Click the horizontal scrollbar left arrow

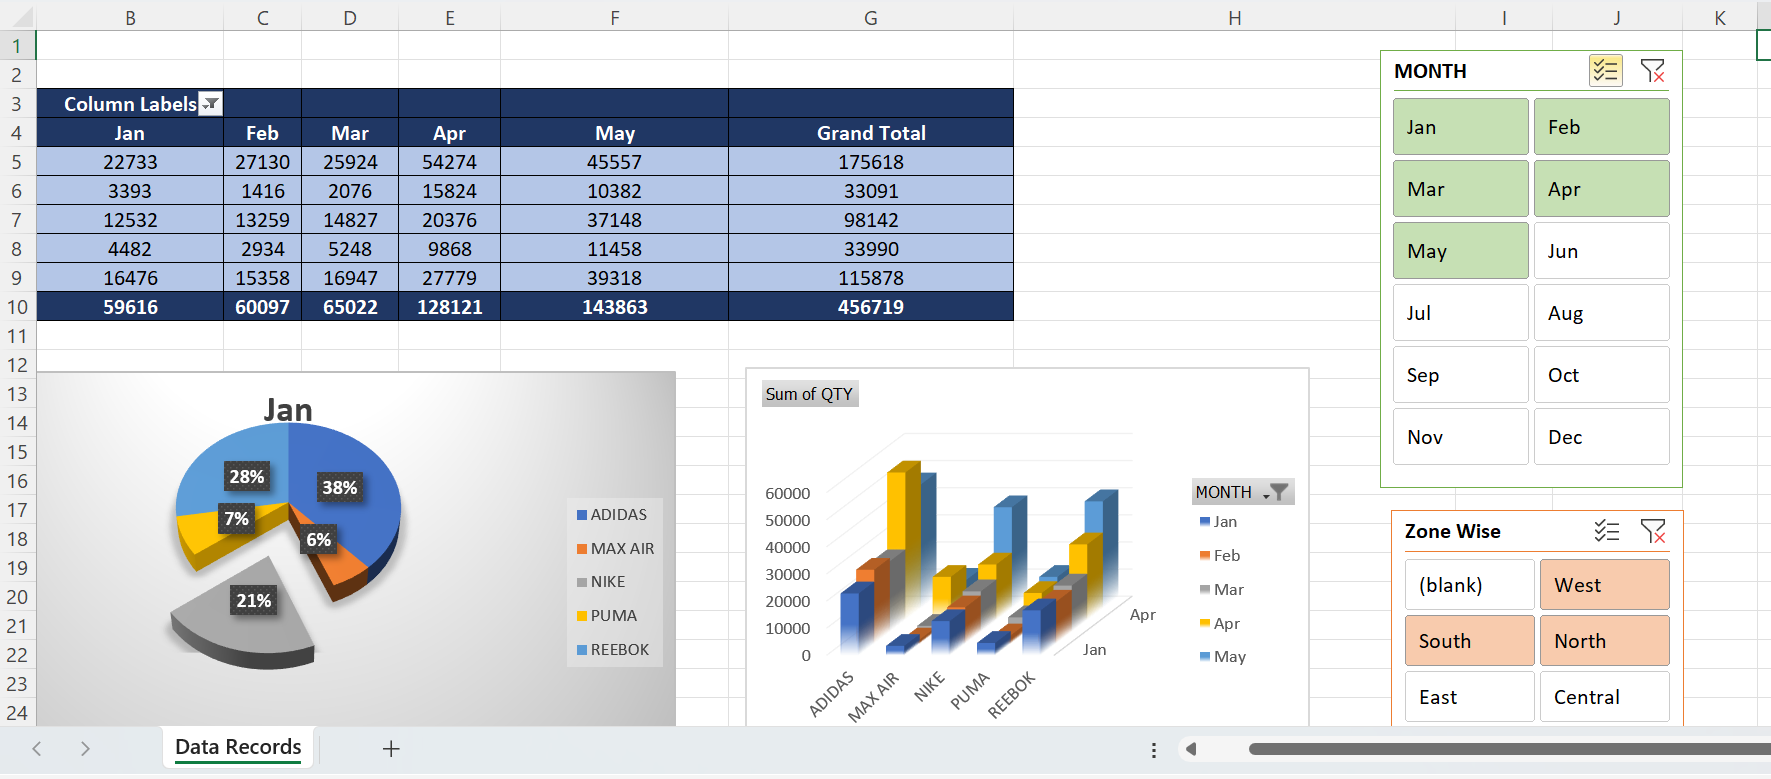click(x=1190, y=749)
